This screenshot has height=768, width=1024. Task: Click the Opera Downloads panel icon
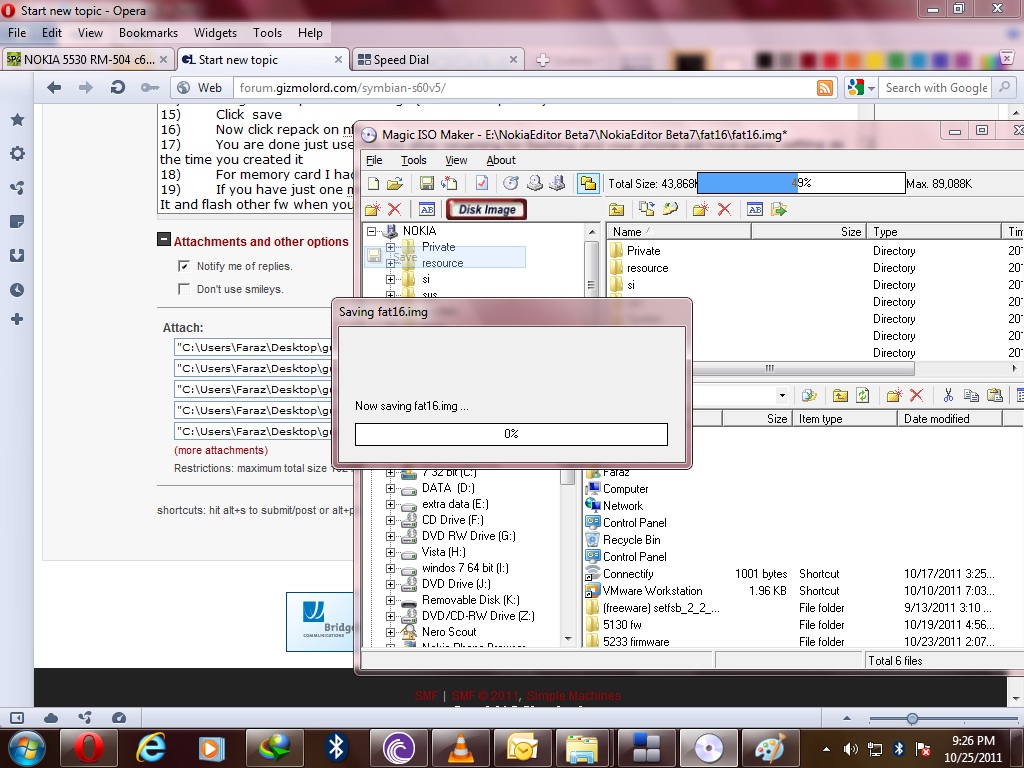pos(18,255)
